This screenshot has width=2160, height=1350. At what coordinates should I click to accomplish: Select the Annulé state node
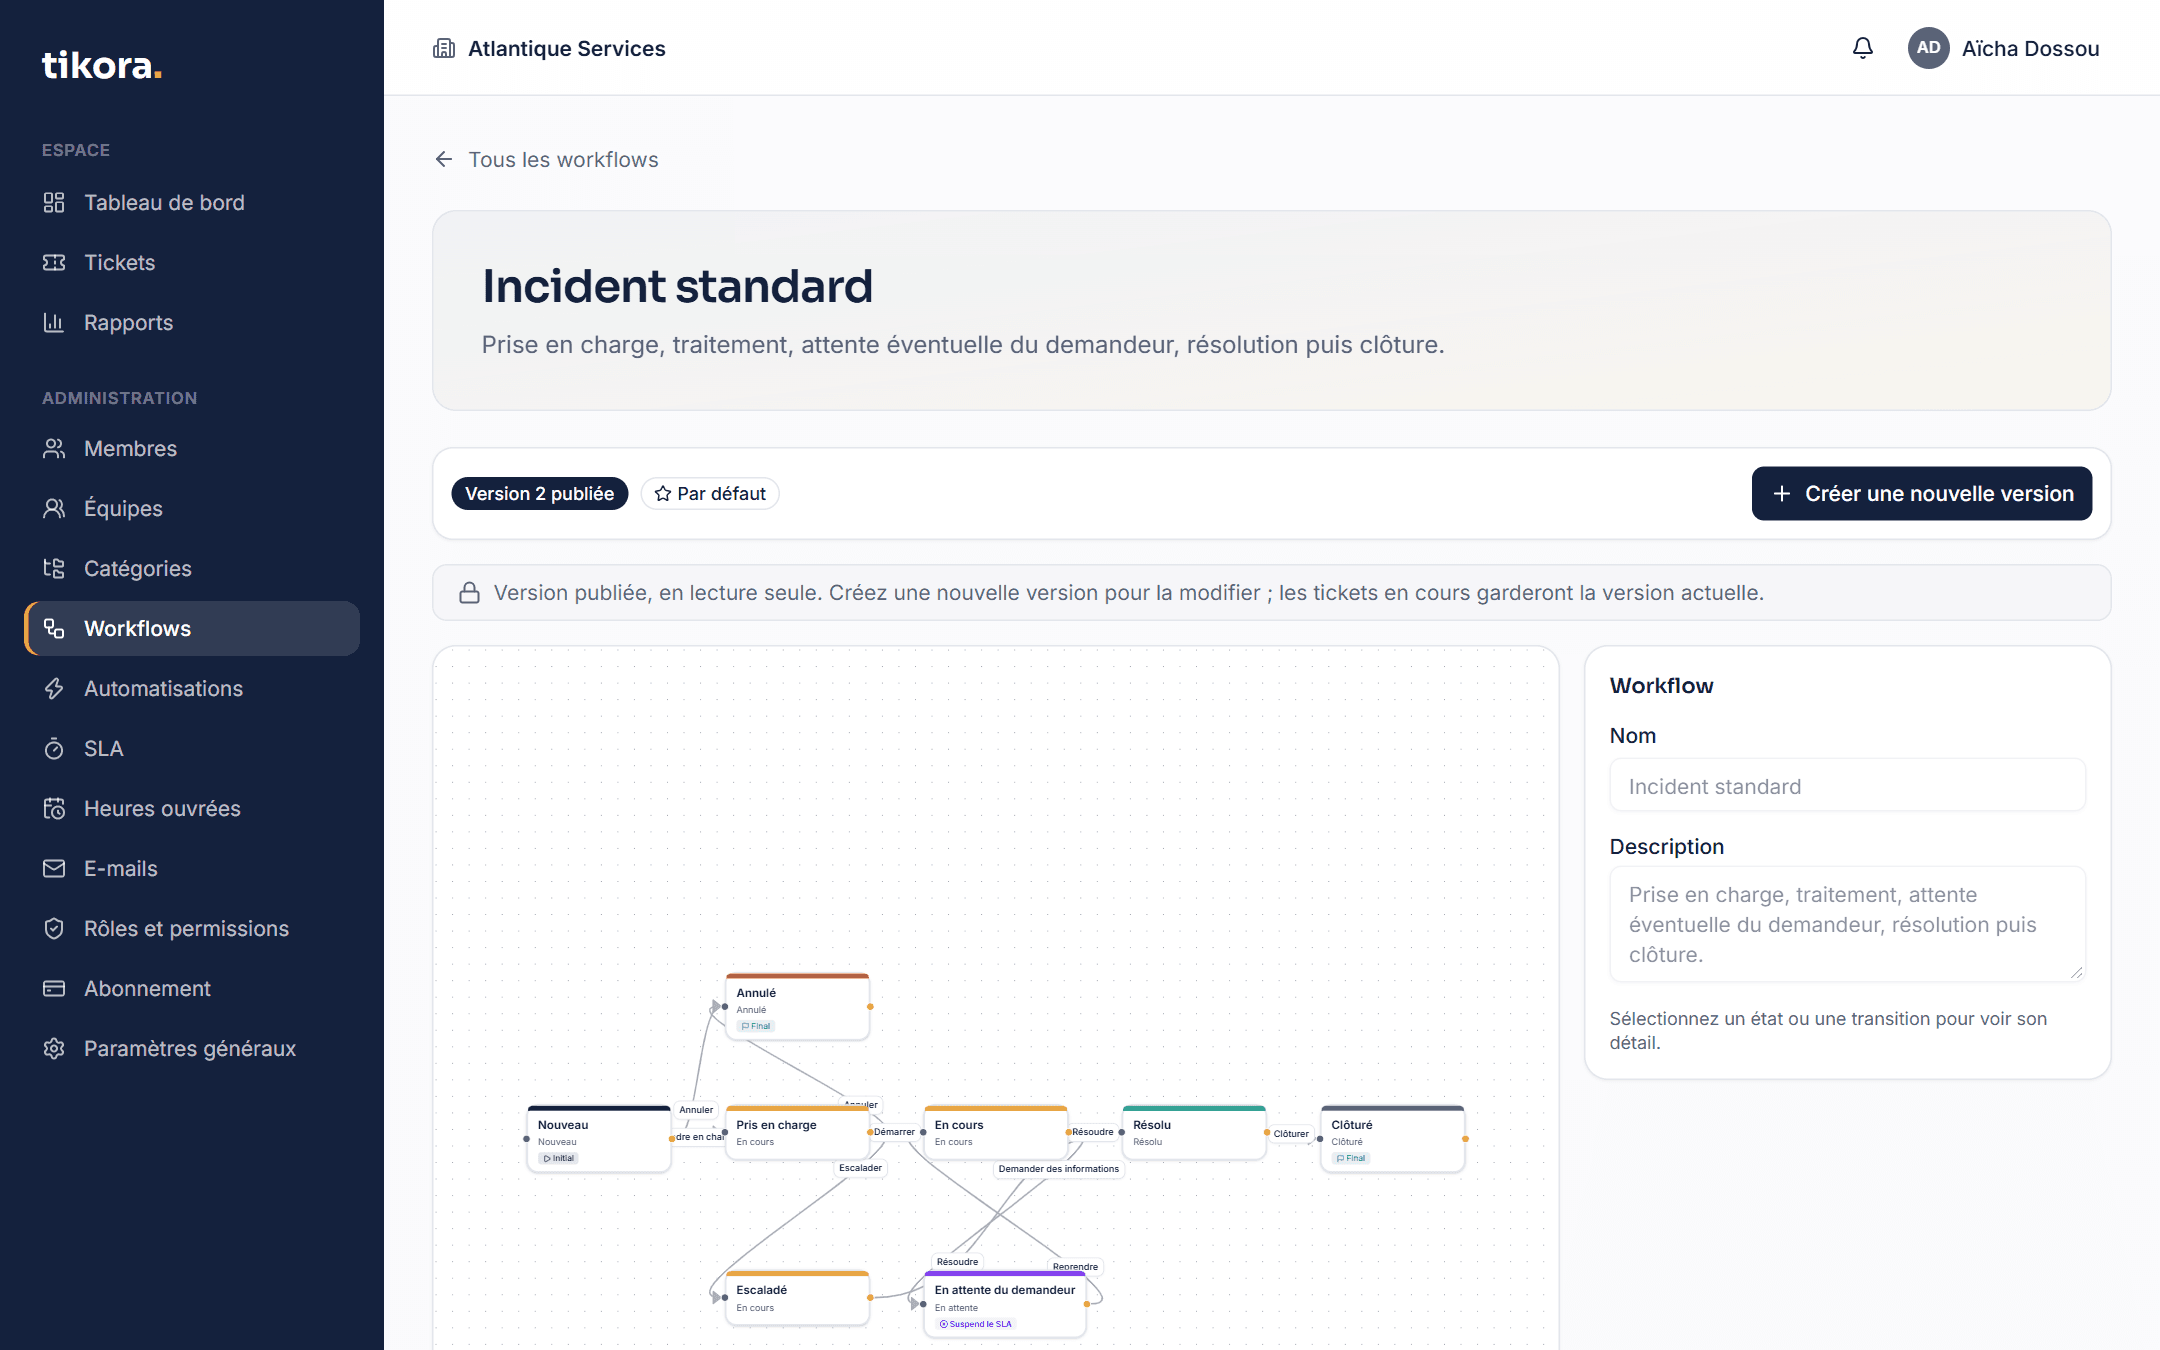coord(797,1006)
